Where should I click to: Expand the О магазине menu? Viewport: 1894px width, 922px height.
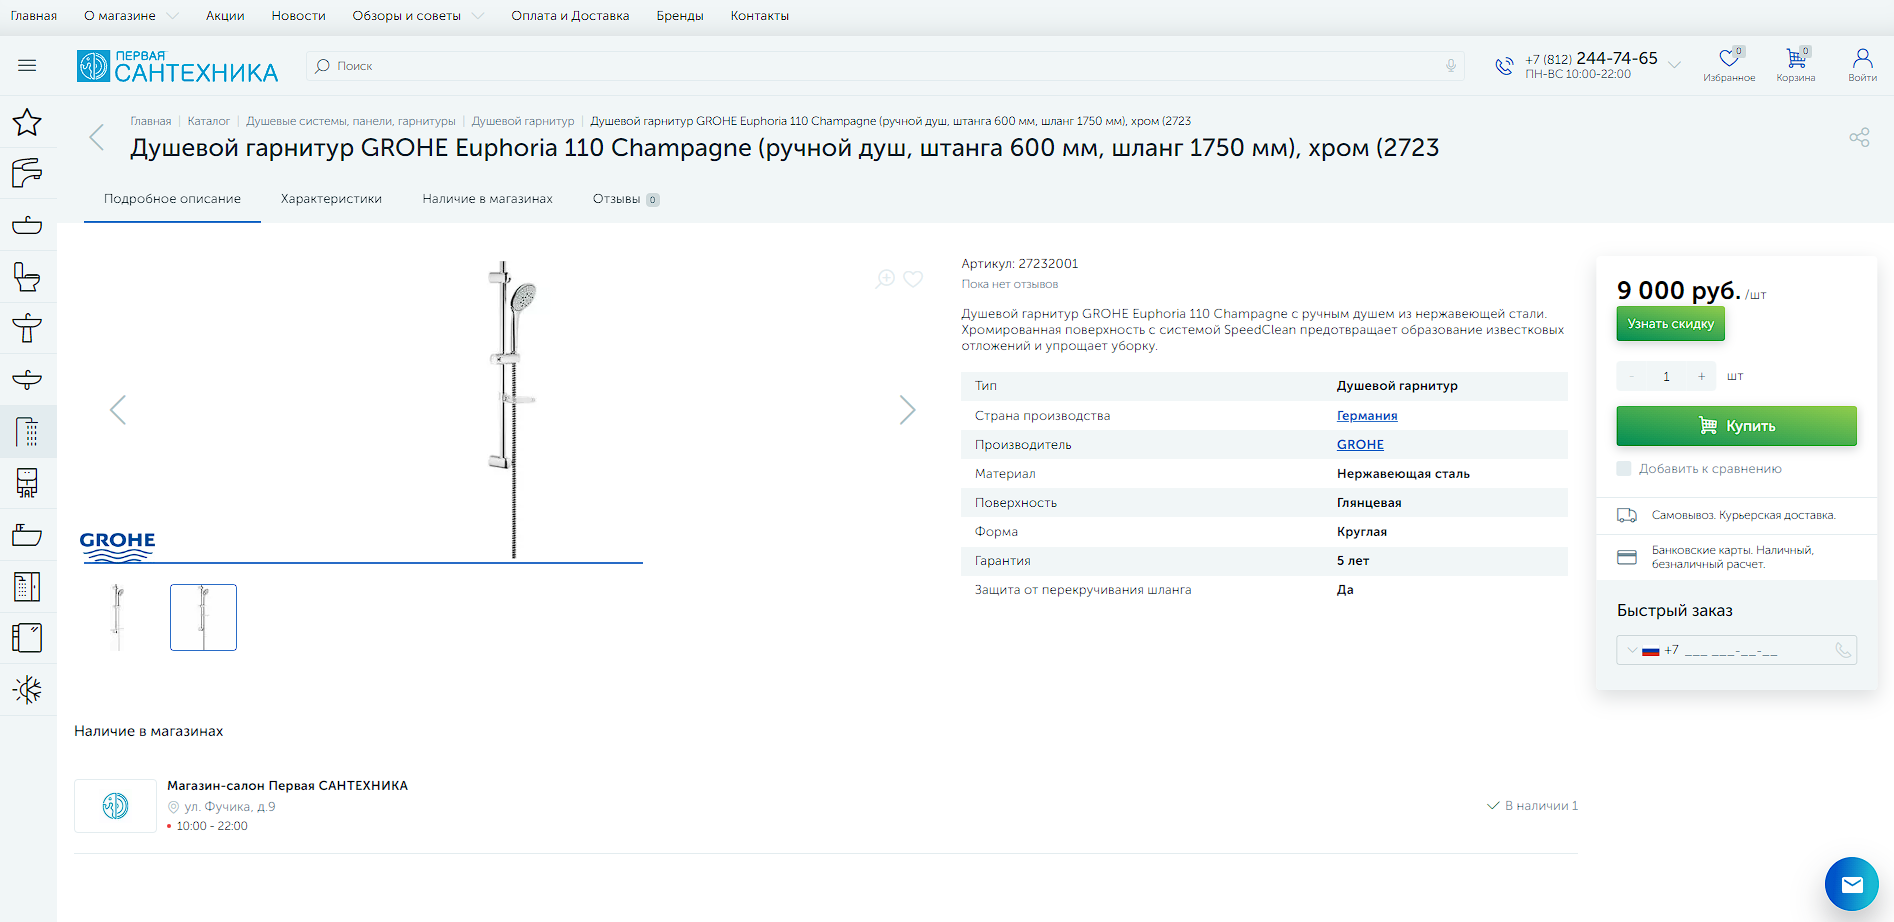131,16
